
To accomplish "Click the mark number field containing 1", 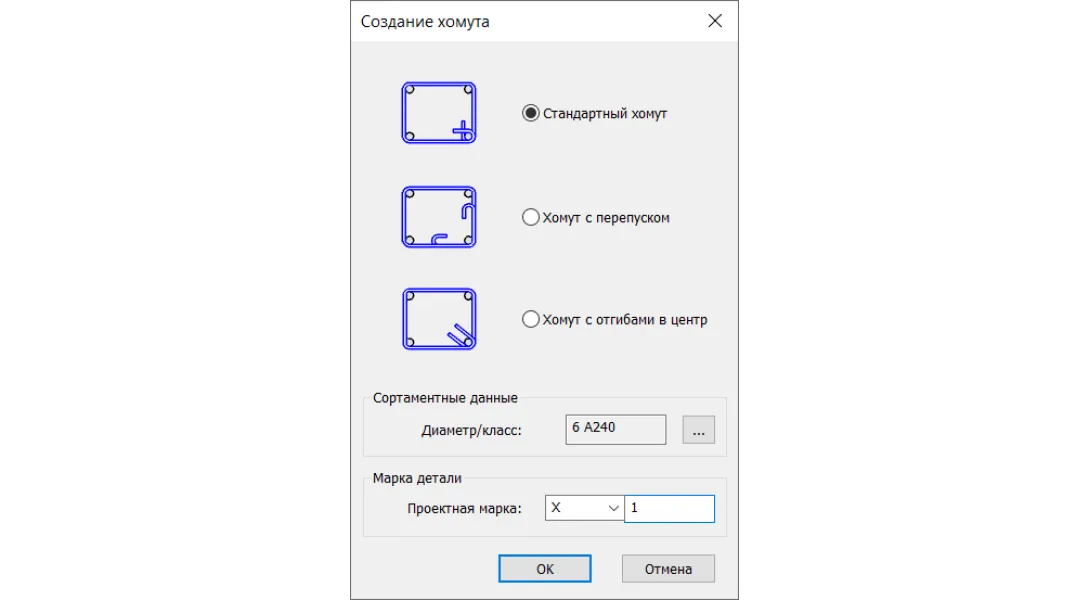I will 669,508.
